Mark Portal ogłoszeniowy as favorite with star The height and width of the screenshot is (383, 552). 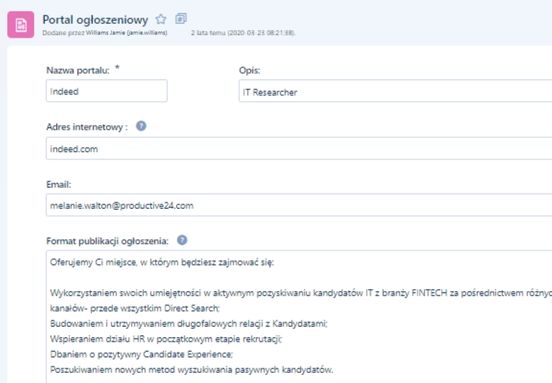161,19
